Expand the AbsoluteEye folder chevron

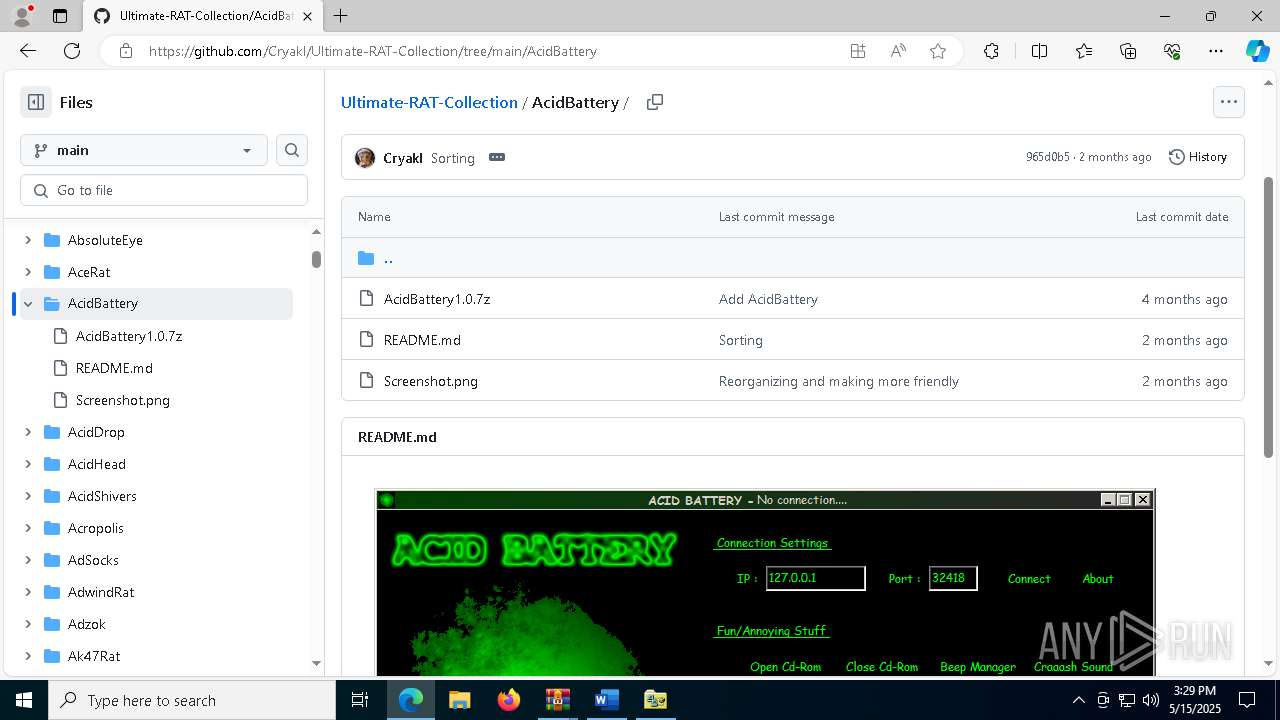pyautogui.click(x=28, y=240)
